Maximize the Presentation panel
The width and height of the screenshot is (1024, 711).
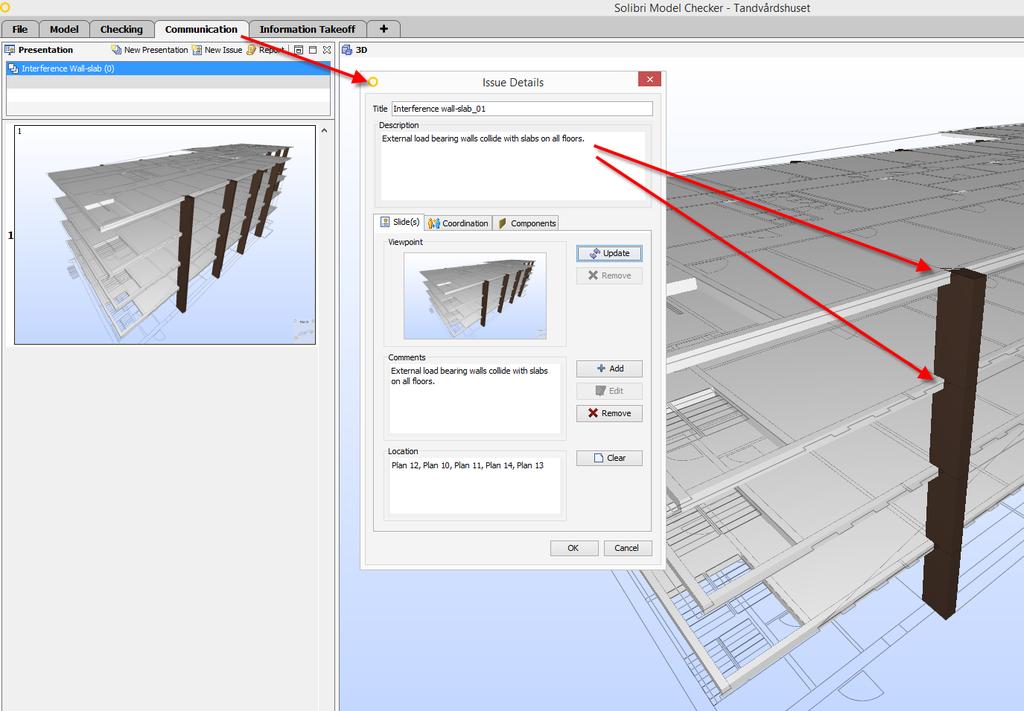[x=313, y=50]
